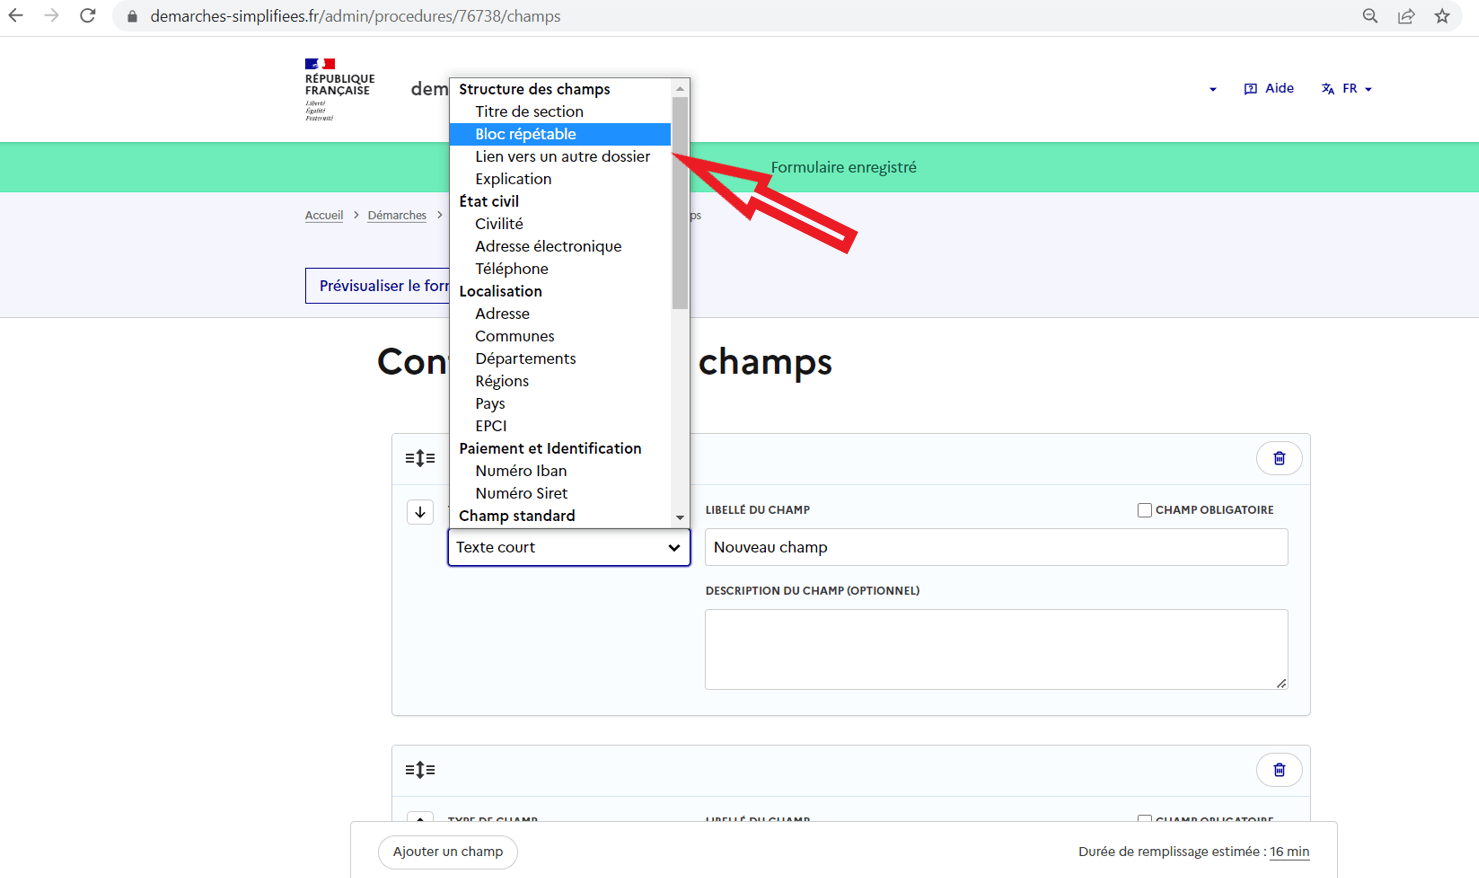Click the browser reload page icon
This screenshot has height=878, width=1479.
pyautogui.click(x=88, y=16)
